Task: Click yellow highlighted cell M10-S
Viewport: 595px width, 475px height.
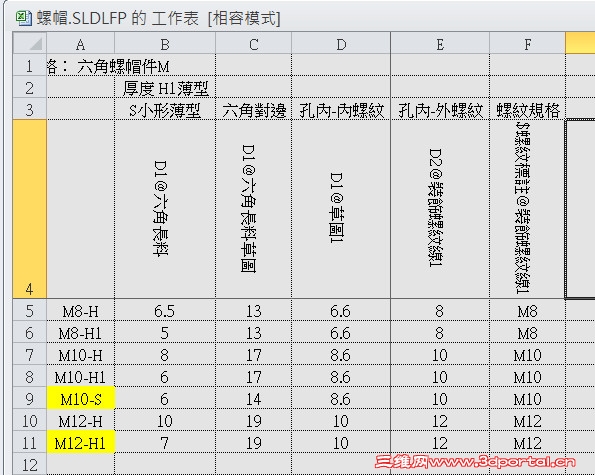Action: point(80,398)
